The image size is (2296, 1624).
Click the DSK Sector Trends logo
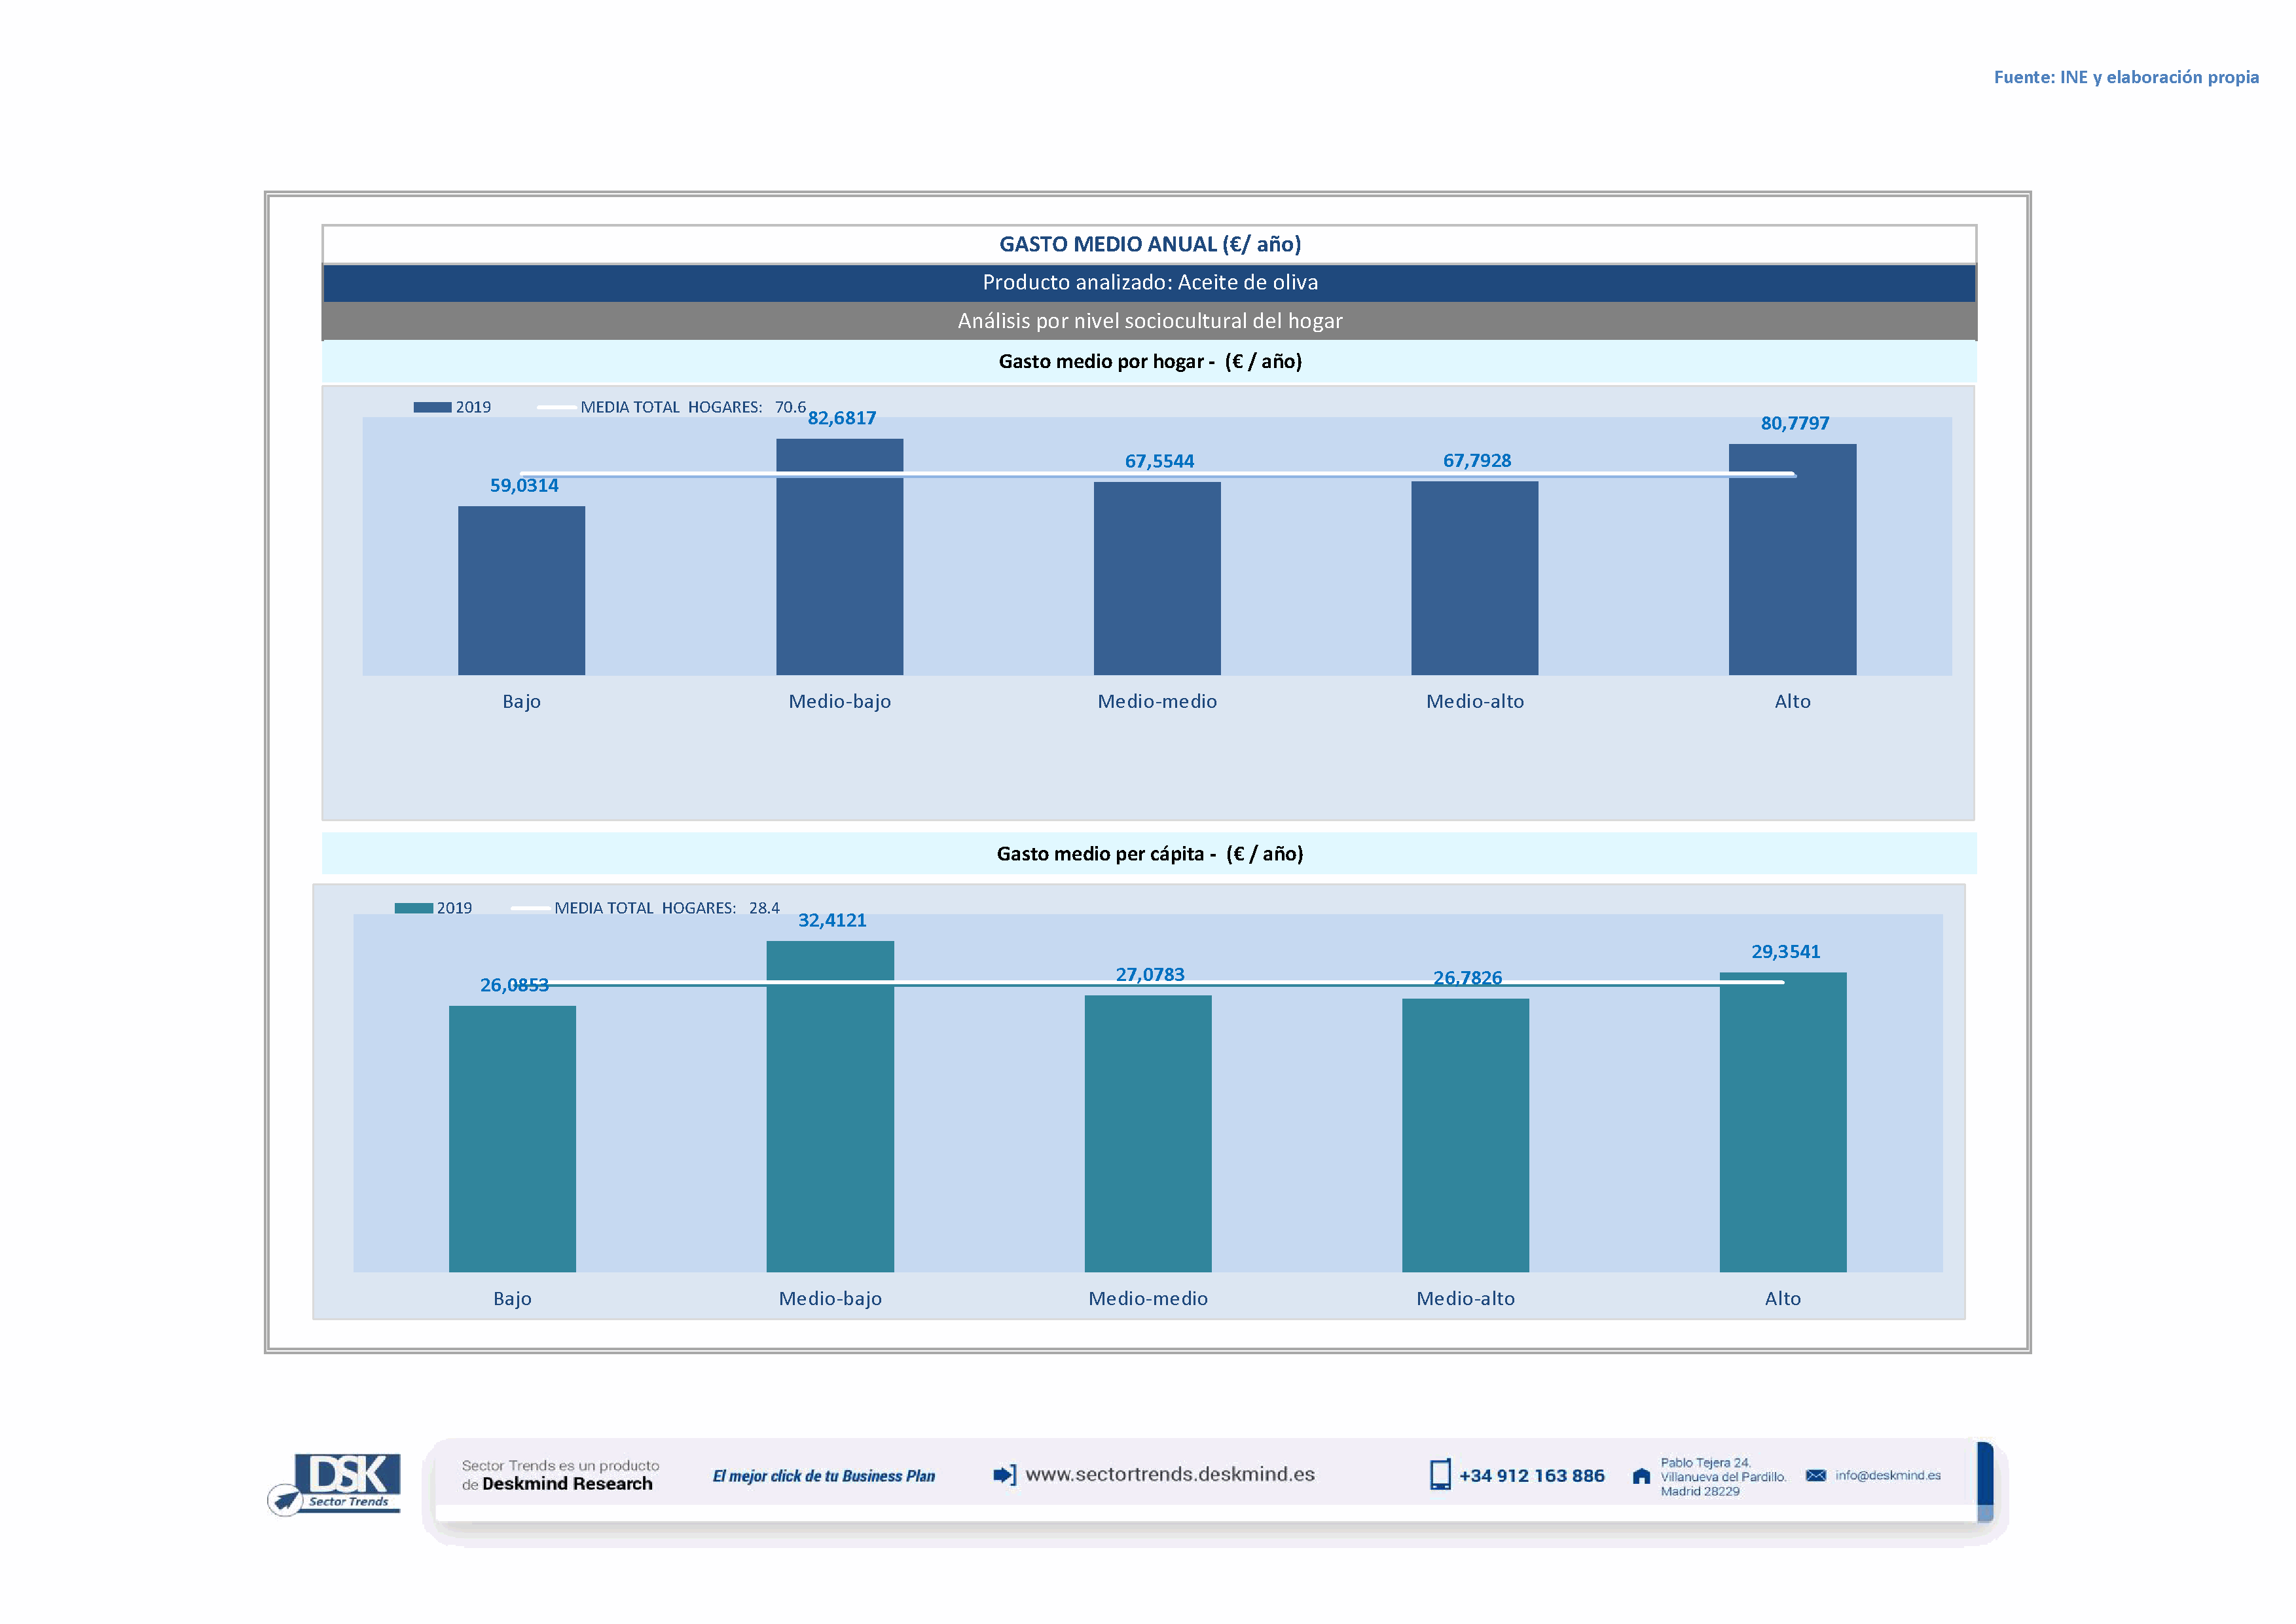tap(336, 1482)
